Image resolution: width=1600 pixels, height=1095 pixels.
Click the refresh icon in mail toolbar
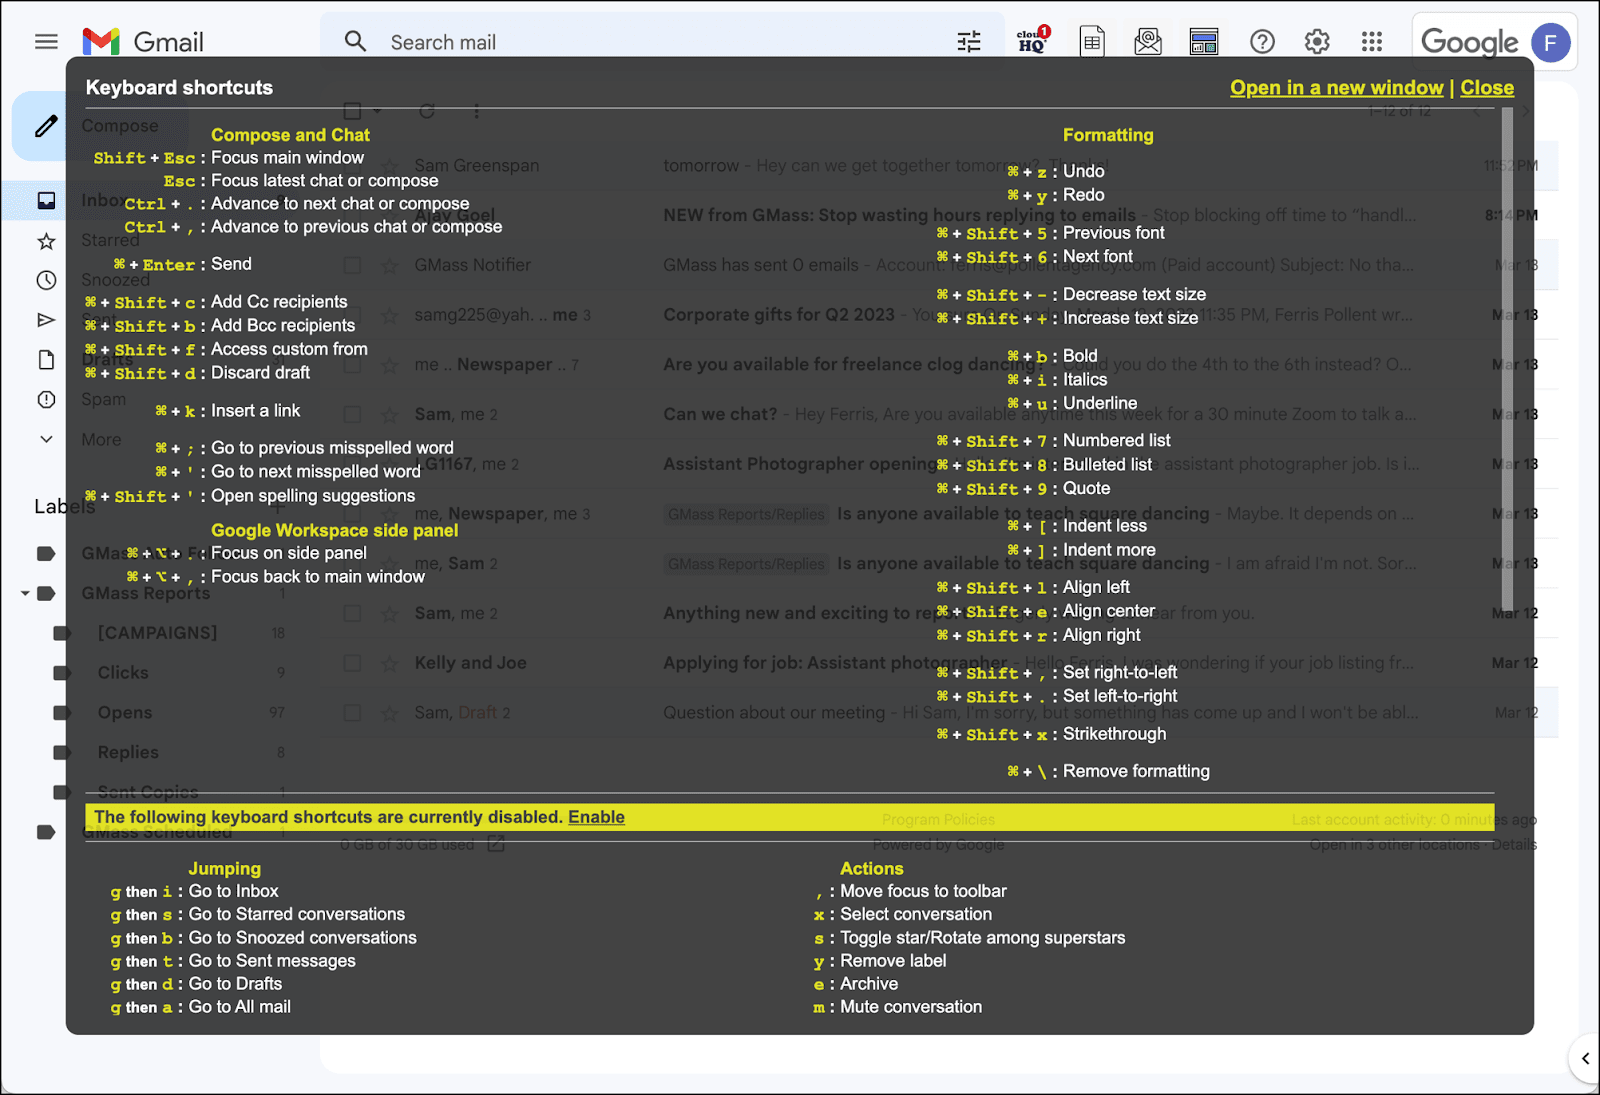point(427,111)
